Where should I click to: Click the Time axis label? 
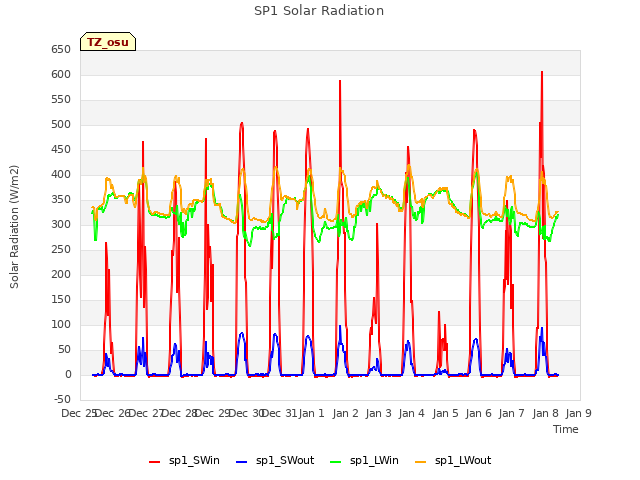point(565,429)
